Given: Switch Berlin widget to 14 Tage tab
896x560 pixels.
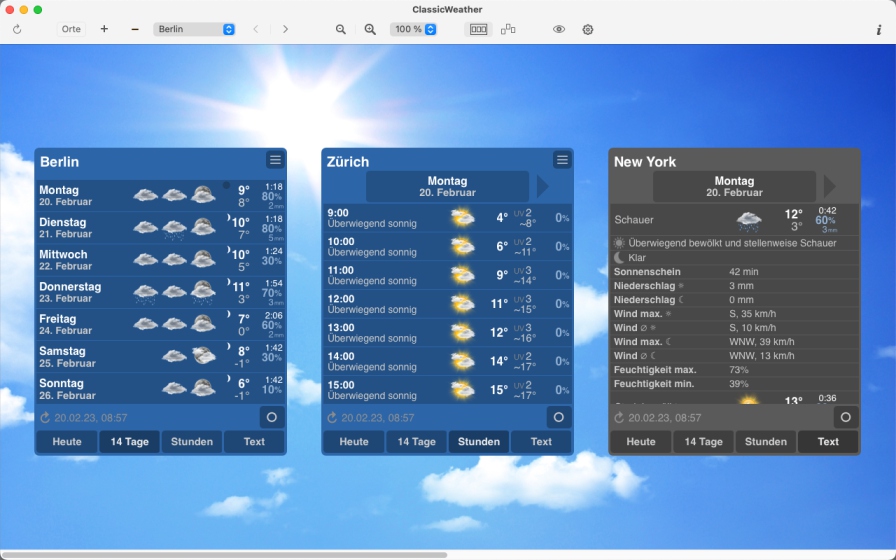Looking at the screenshot, I should [130, 442].
